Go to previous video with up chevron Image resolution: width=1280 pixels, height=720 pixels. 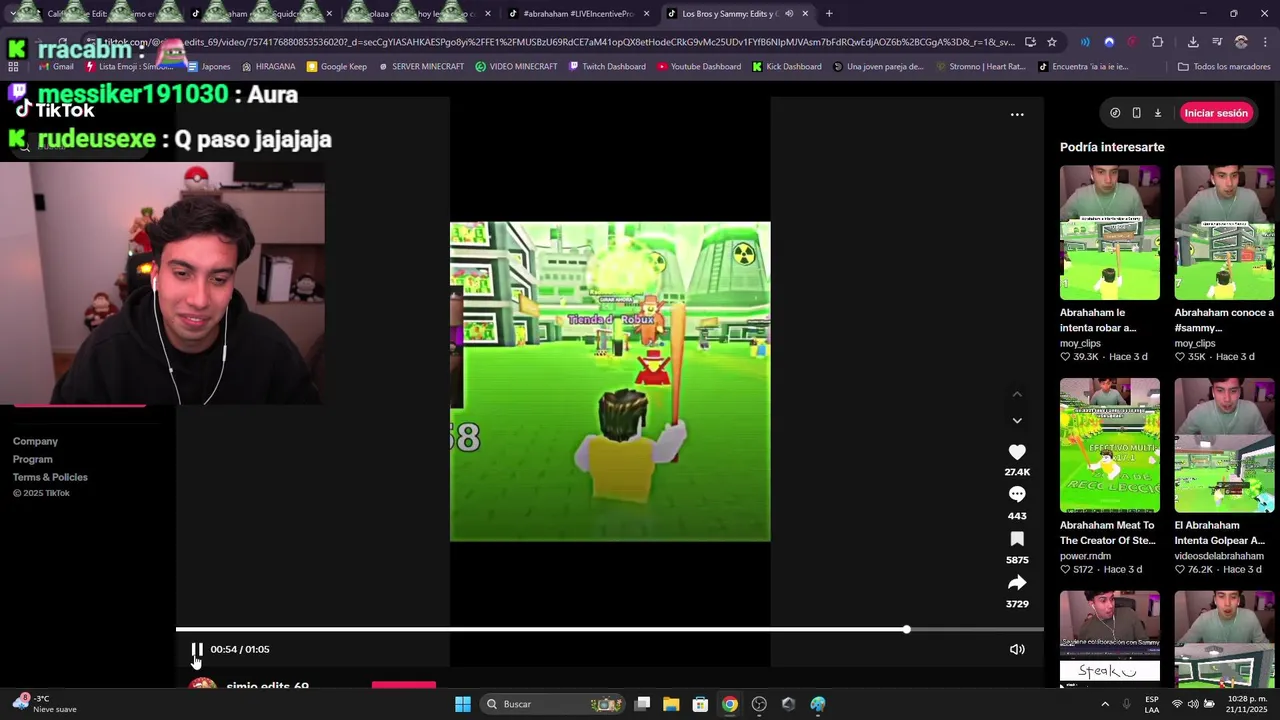click(1017, 395)
